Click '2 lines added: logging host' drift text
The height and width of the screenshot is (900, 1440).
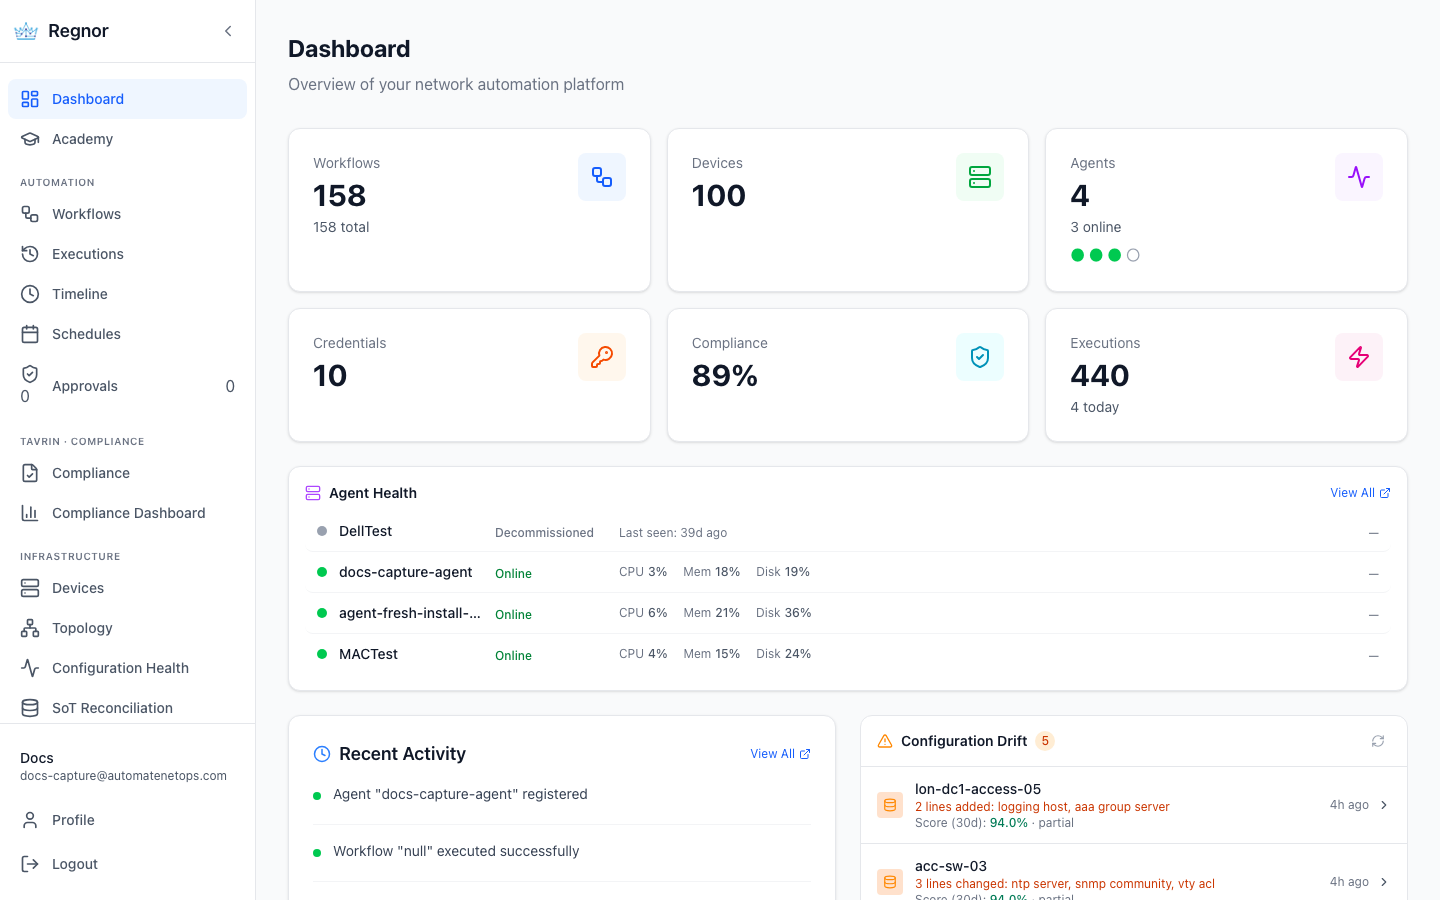pos(1042,807)
